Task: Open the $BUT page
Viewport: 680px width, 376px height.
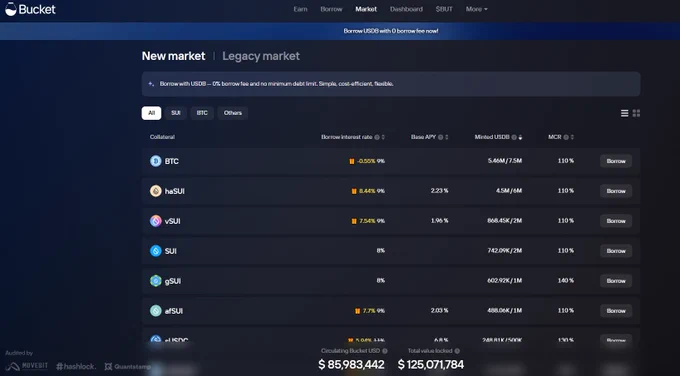Action: [x=444, y=9]
